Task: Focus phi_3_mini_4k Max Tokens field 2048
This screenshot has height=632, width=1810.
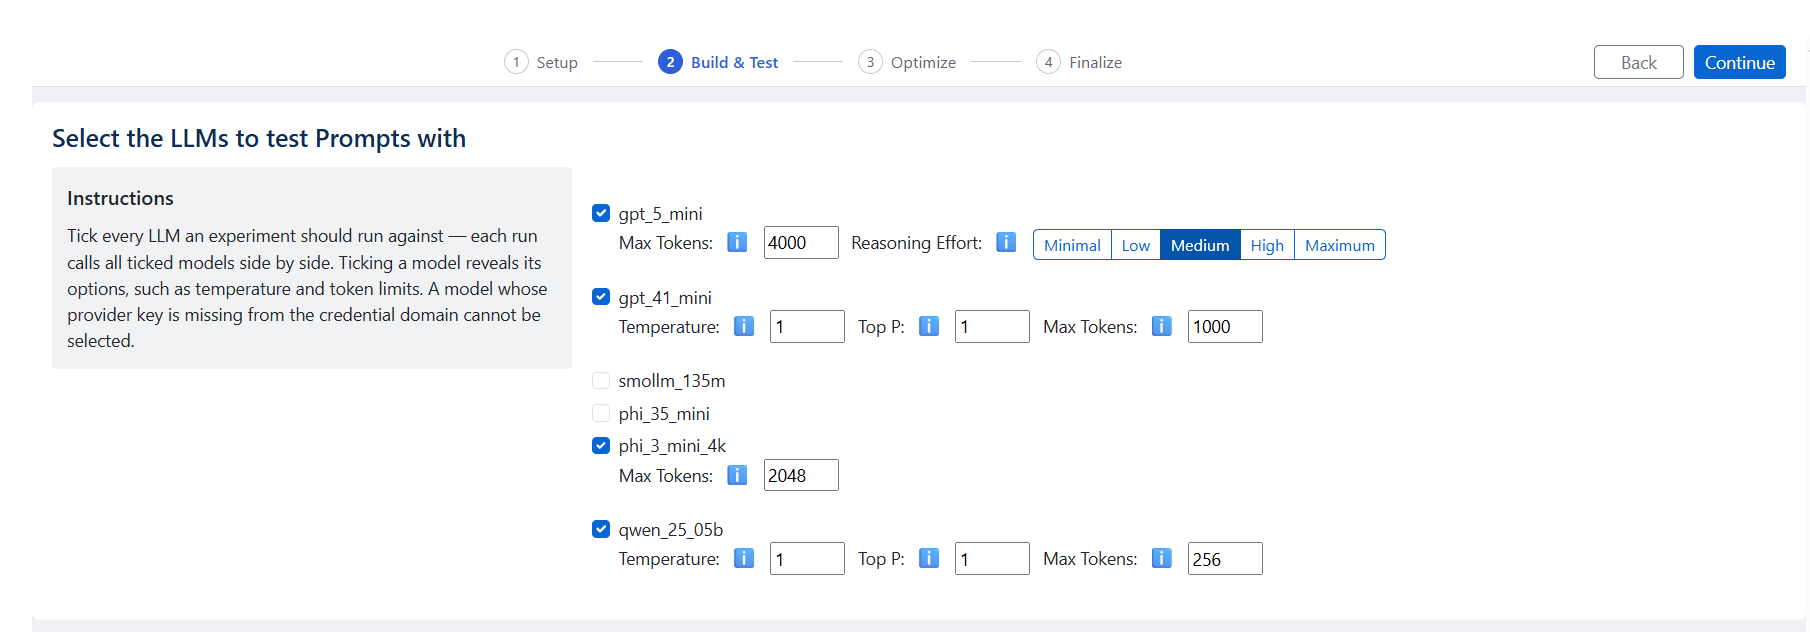Action: pyautogui.click(x=801, y=475)
